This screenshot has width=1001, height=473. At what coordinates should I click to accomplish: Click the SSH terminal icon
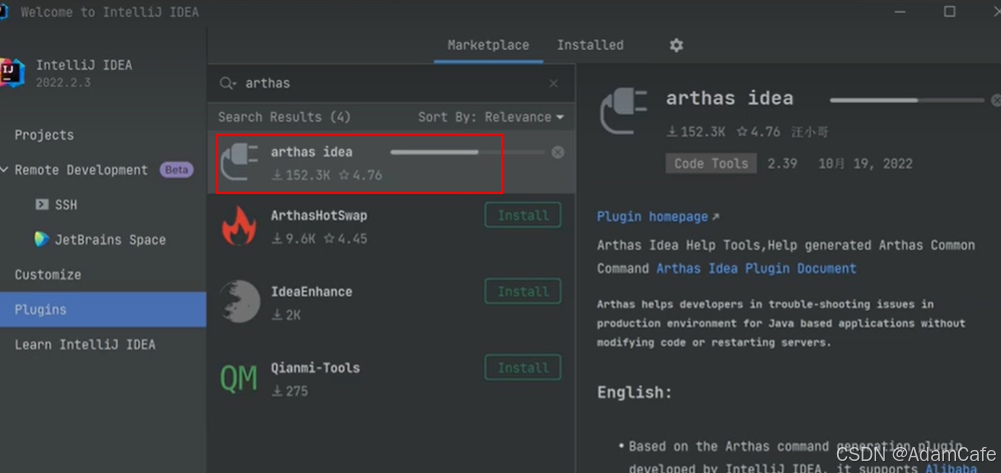pos(42,205)
